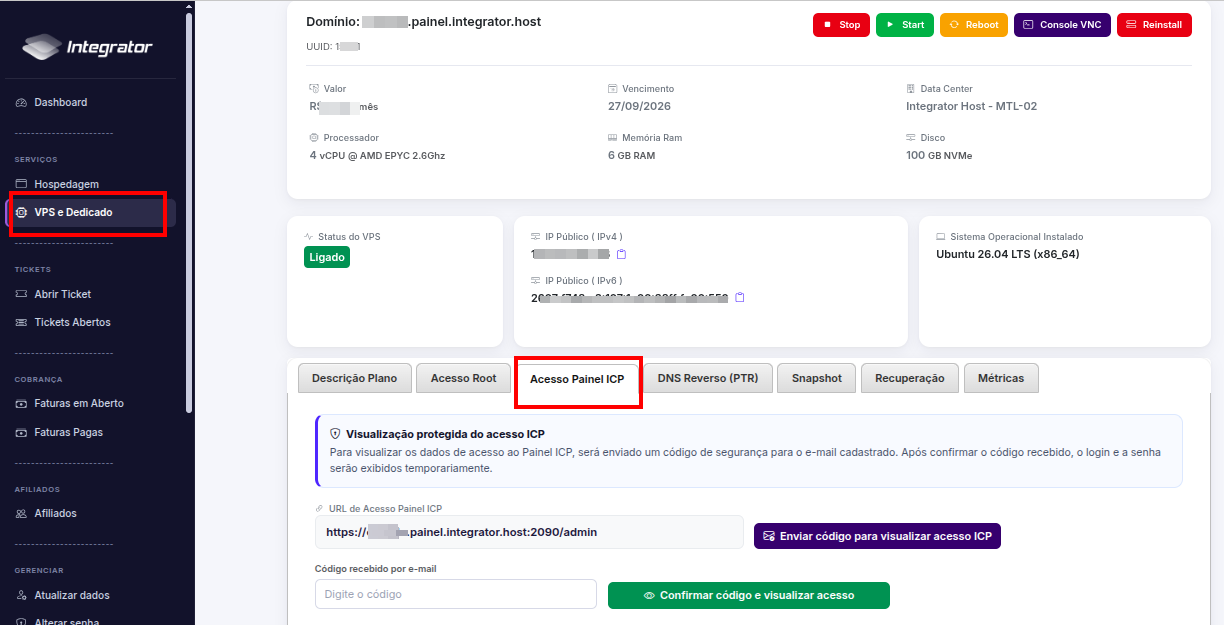Open the Métricas tab

click(1001, 378)
